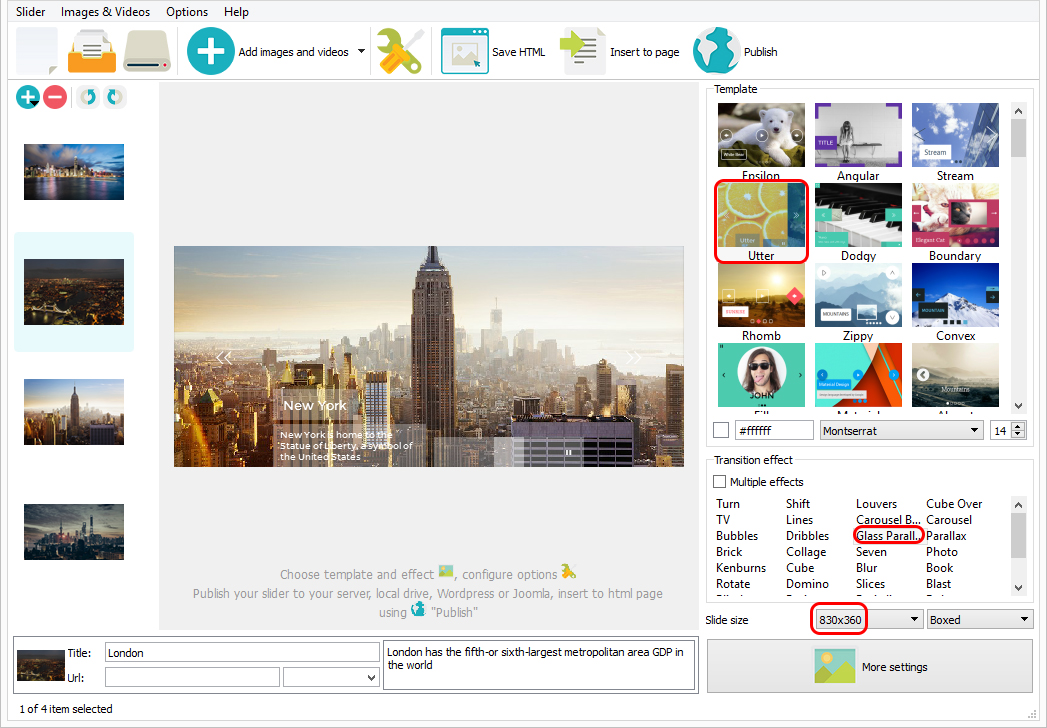Select the Hong Kong skyline slide thumbnail
The image size is (1047, 728).
[74, 172]
